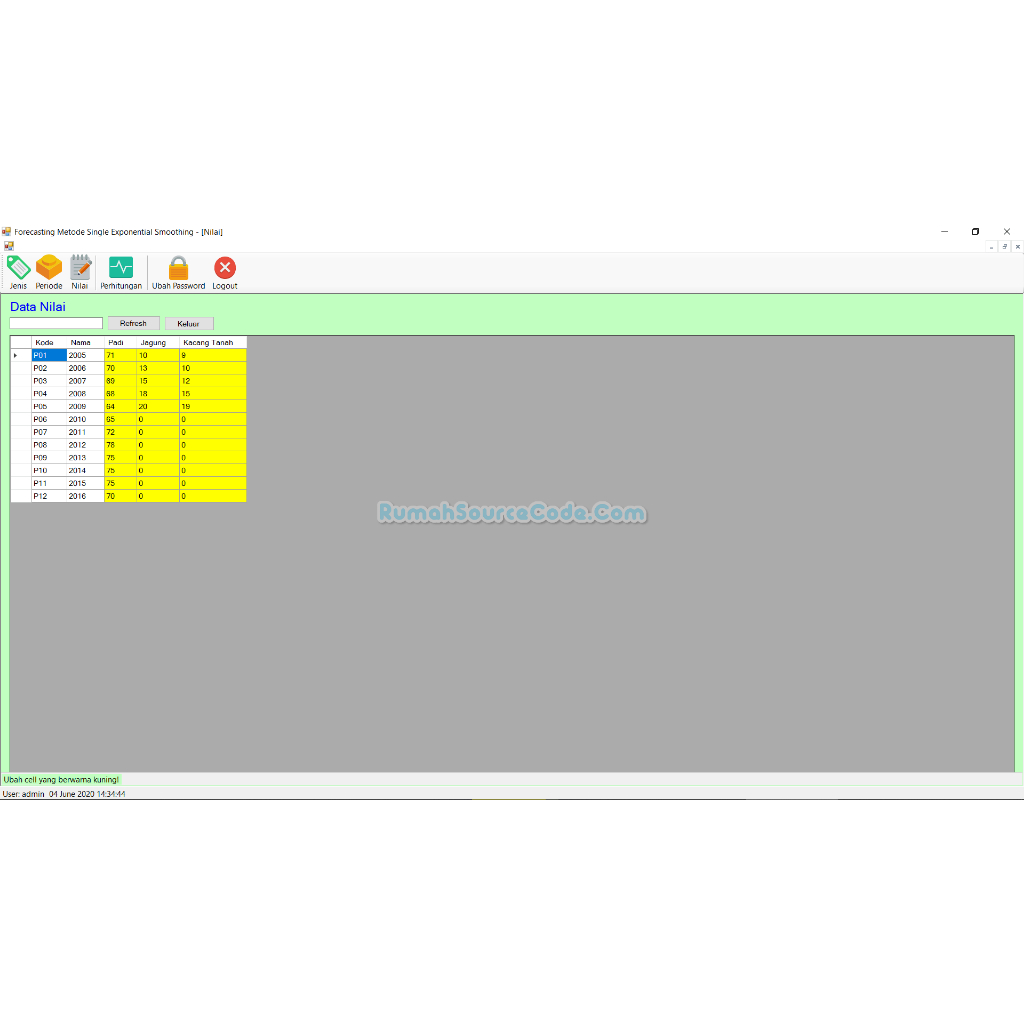Select Jagung cell in P06 row

pos(158,419)
